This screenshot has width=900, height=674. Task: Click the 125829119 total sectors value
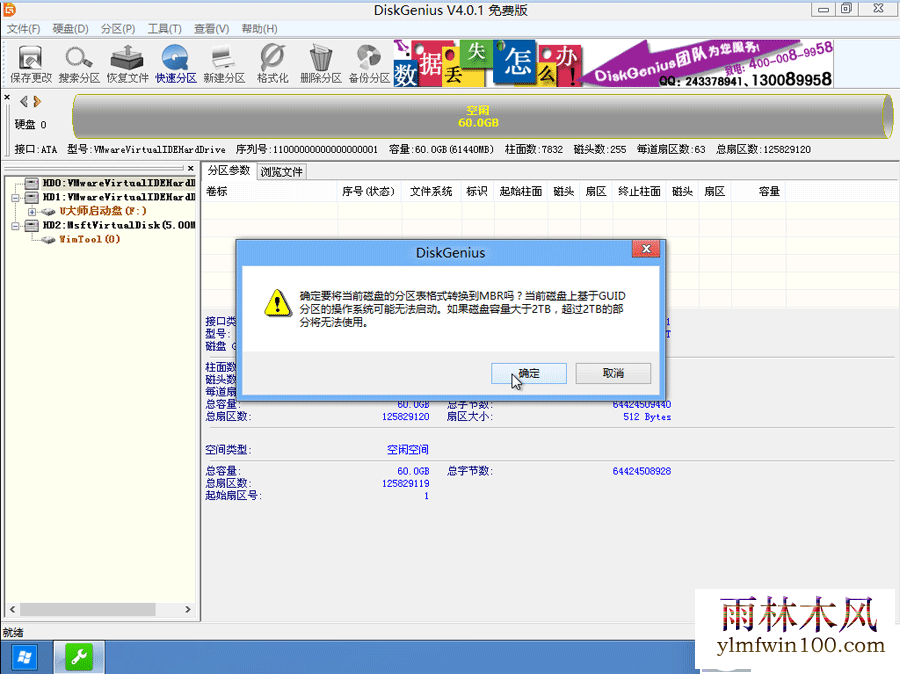(x=406, y=483)
